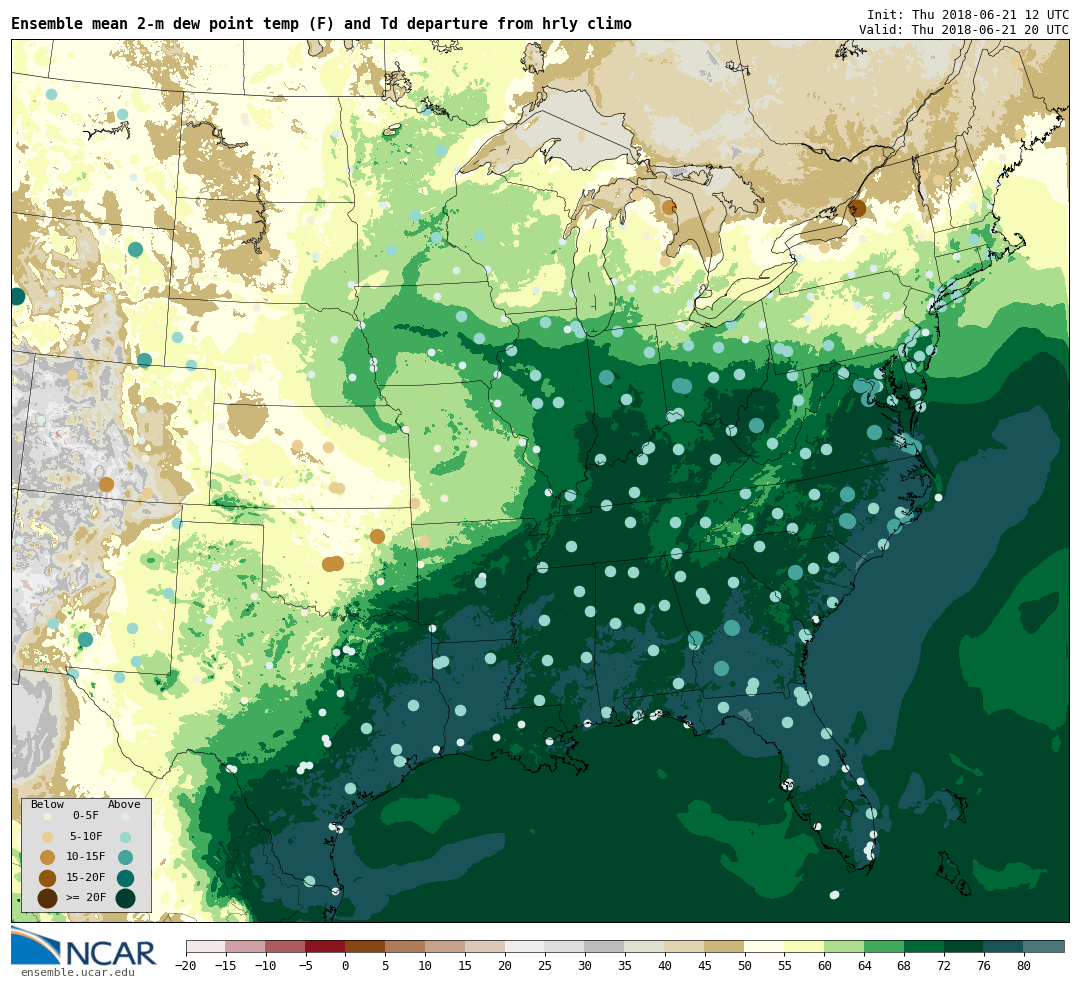Select the 5 to 10 color bar swatch
This screenshot has width=1080, height=985.
click(405, 946)
